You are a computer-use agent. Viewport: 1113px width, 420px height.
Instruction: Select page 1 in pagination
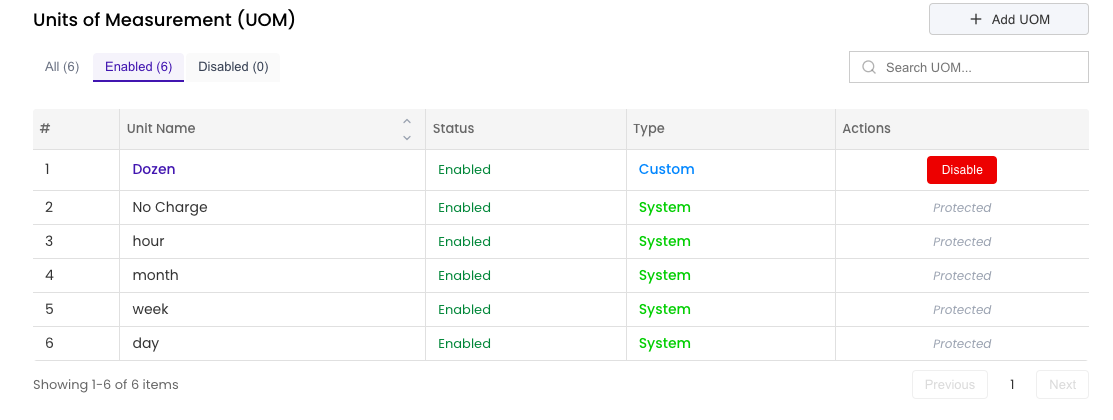coord(1012,385)
